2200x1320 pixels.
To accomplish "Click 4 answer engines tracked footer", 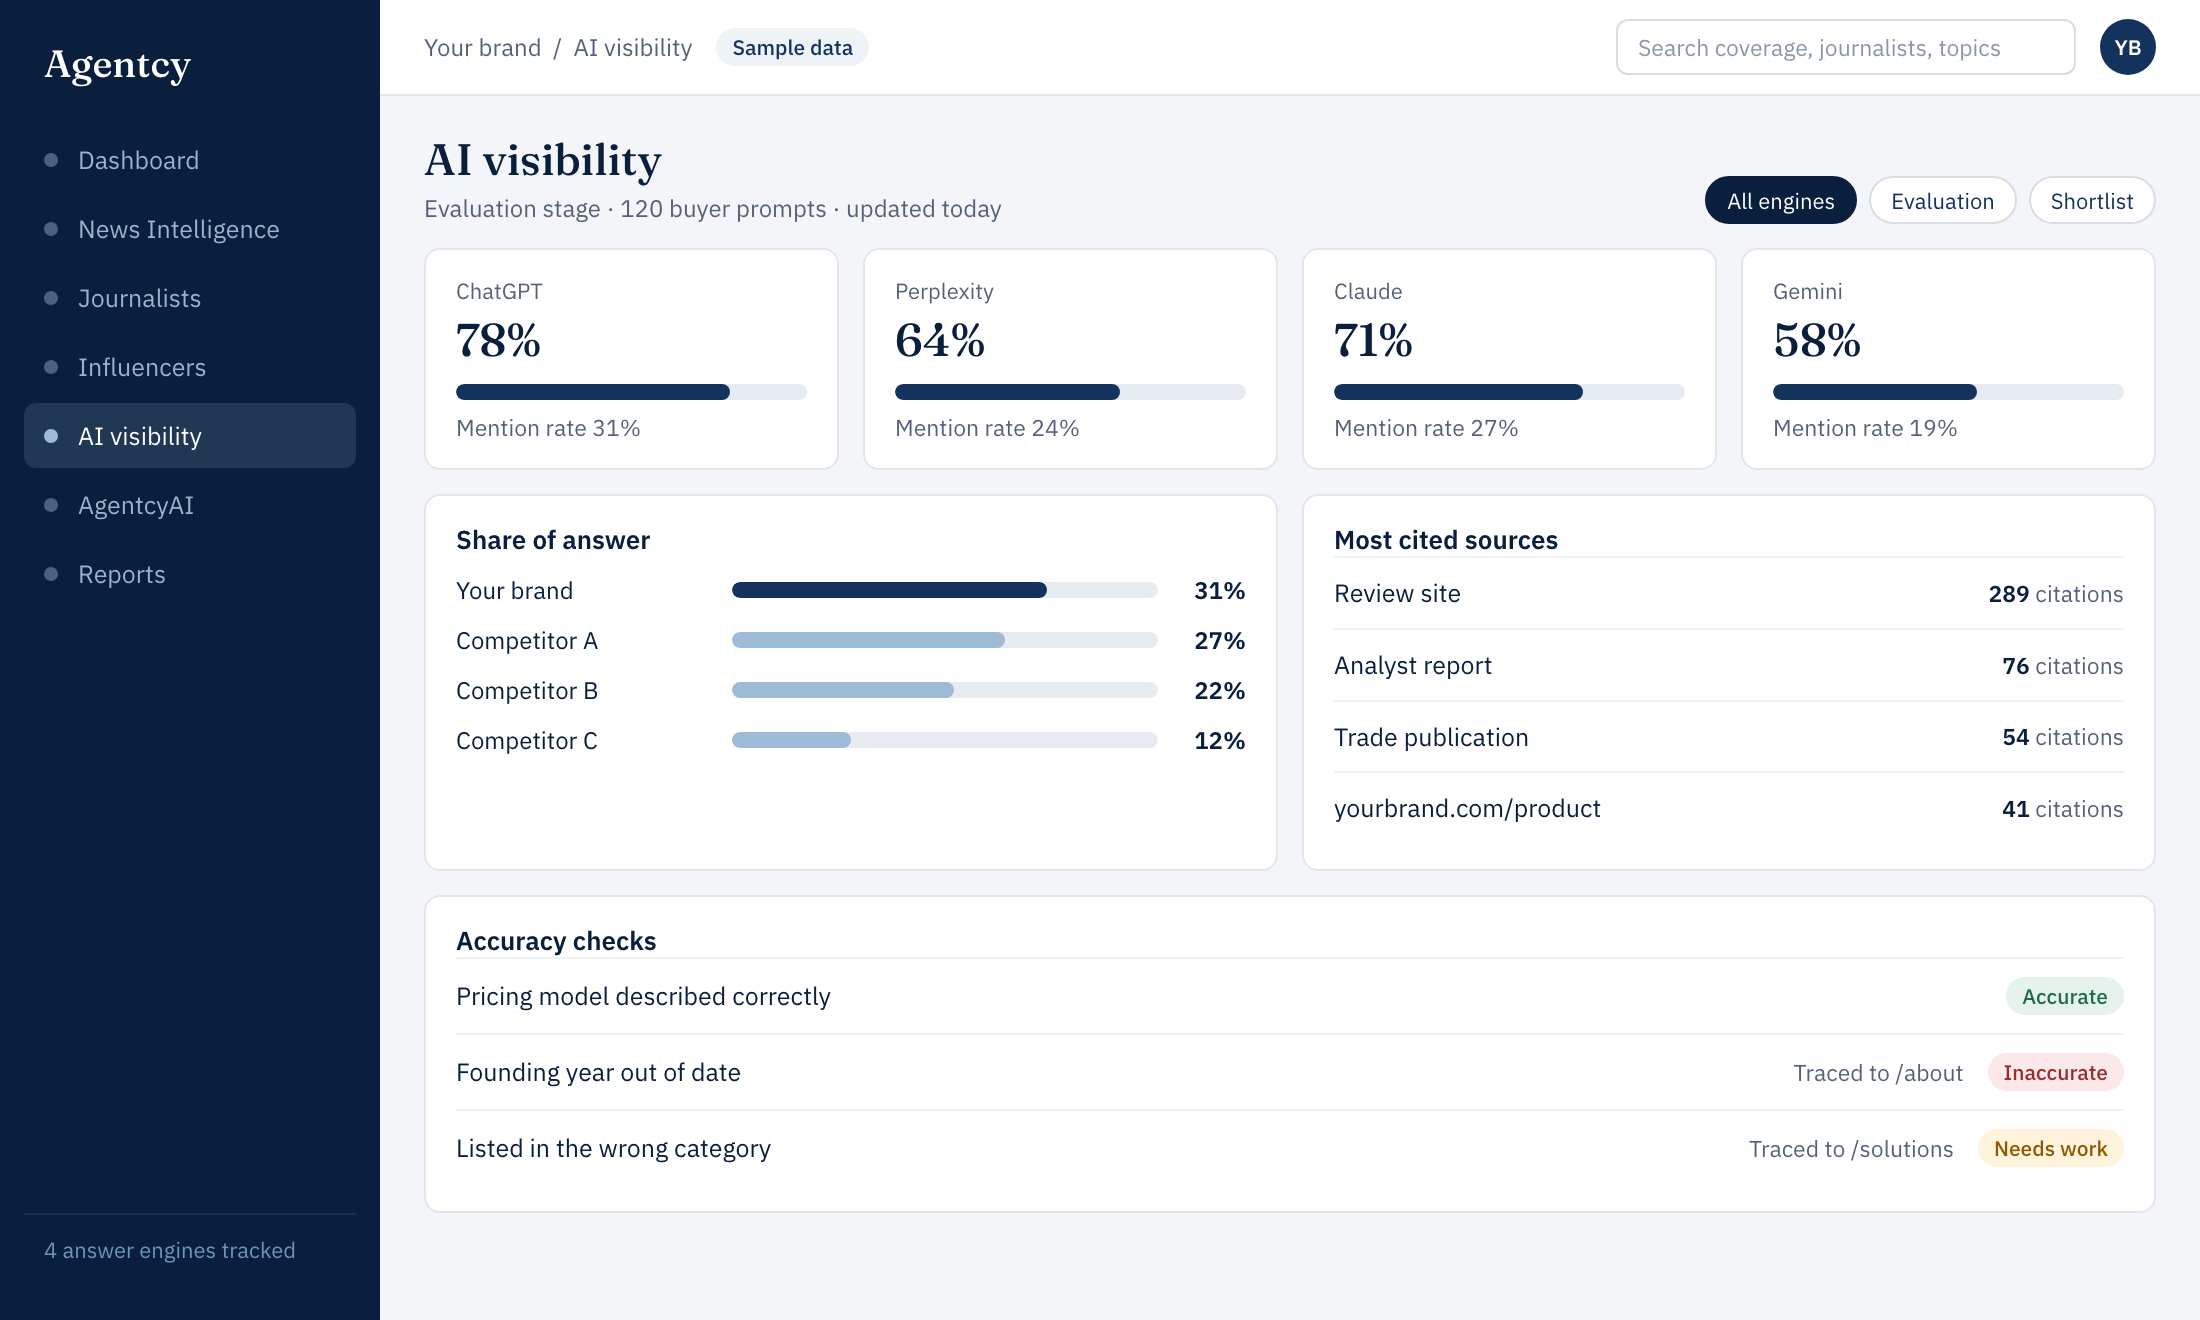I will coord(170,1251).
